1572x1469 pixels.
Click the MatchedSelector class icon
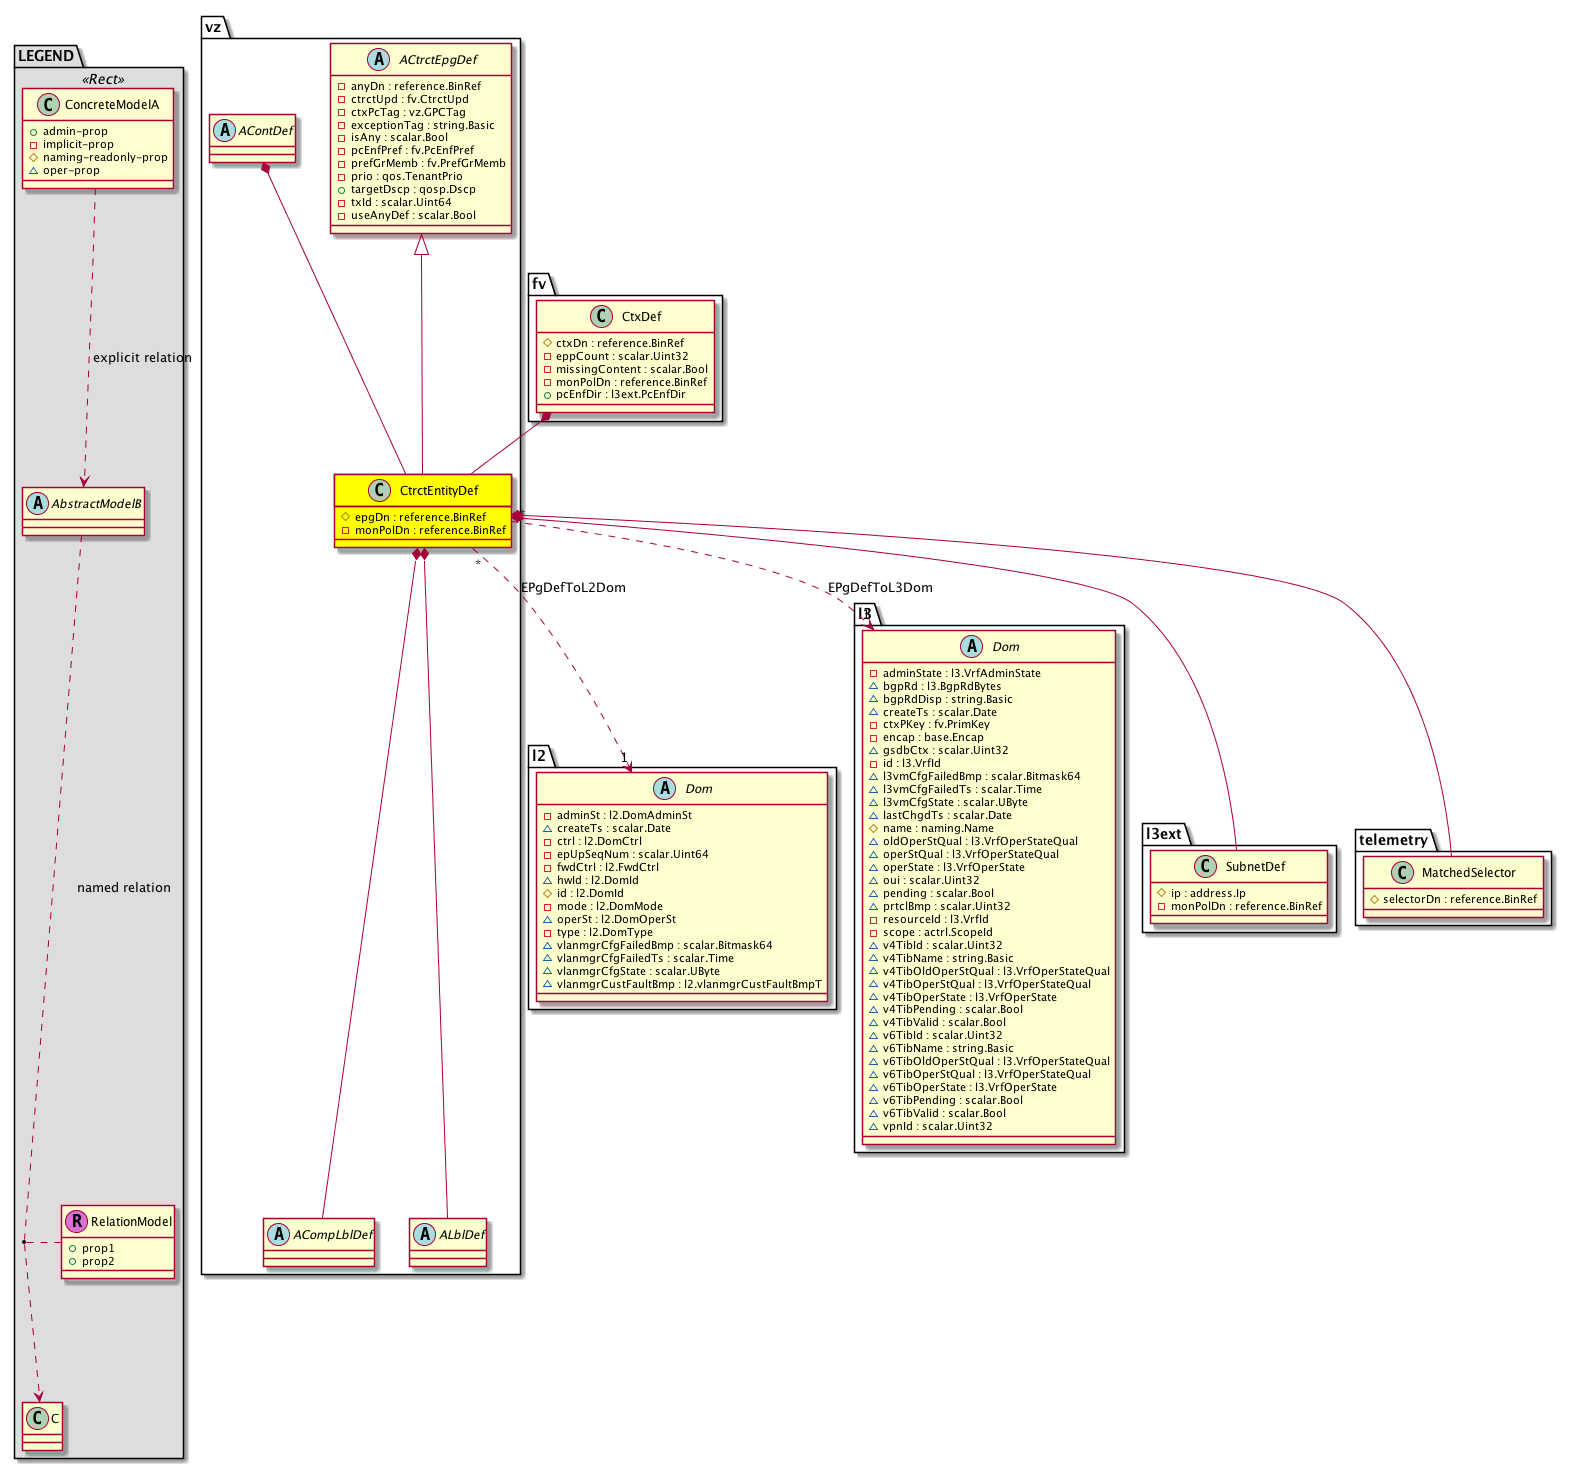click(1402, 873)
